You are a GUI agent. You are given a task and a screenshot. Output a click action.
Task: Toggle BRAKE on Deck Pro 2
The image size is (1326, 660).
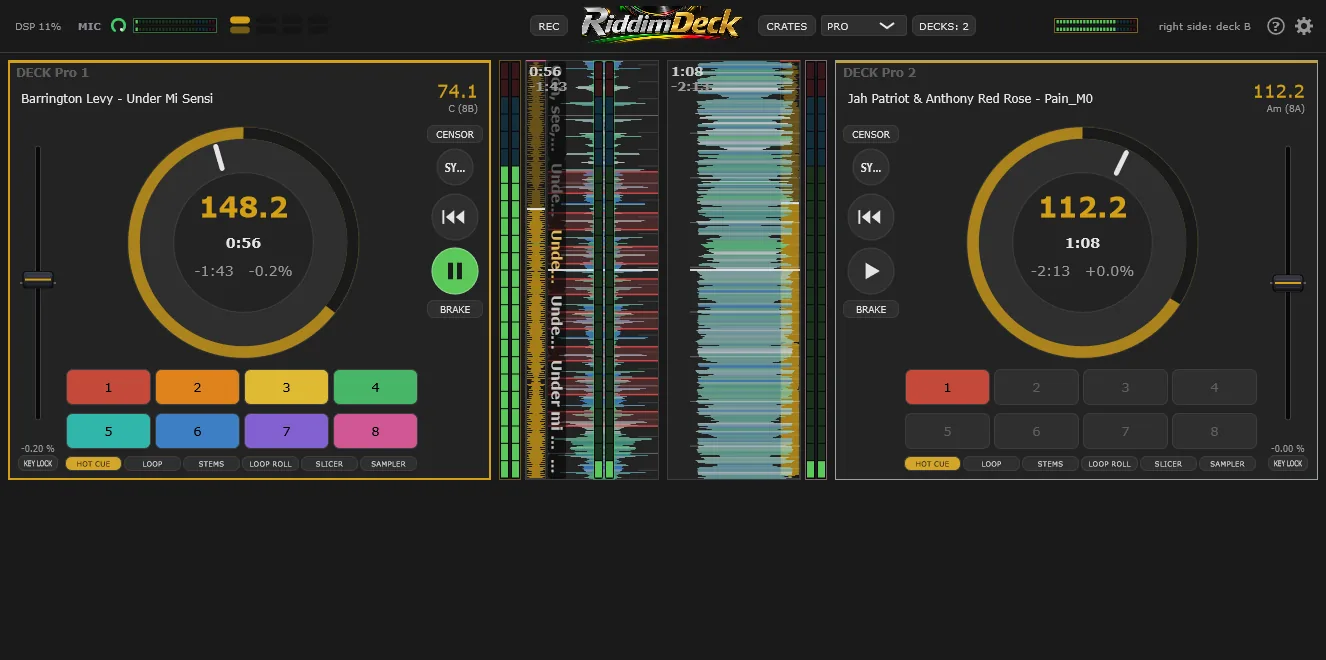click(871, 309)
